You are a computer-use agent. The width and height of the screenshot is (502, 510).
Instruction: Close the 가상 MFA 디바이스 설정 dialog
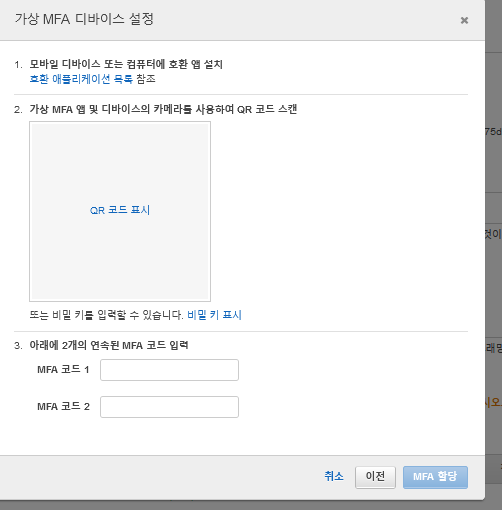pos(464,21)
